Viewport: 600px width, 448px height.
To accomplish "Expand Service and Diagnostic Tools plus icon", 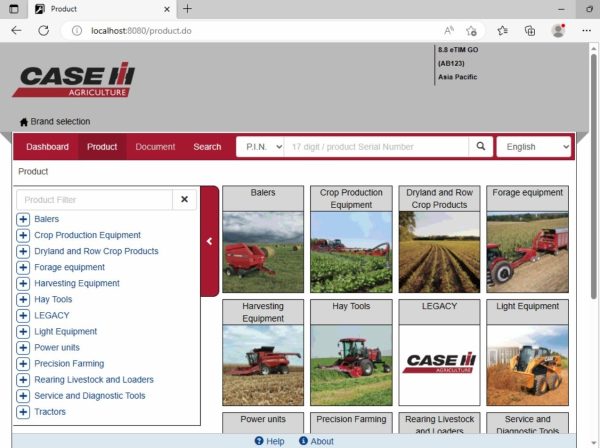I will coord(23,396).
